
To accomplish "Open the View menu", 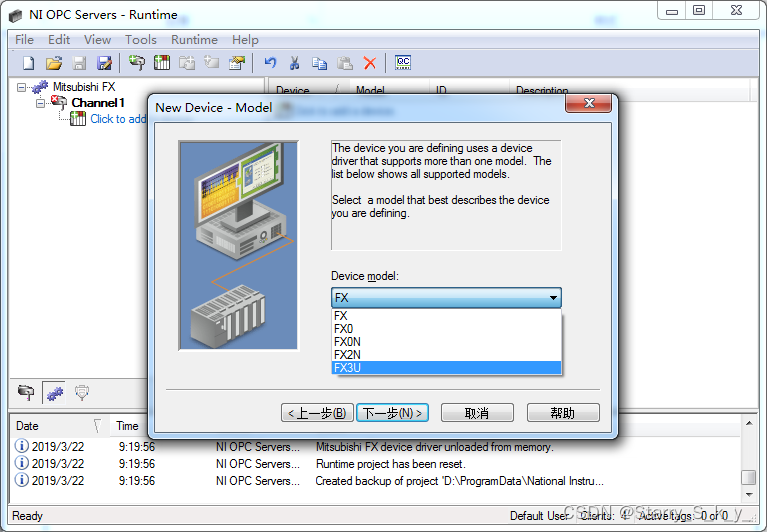I will (97, 40).
